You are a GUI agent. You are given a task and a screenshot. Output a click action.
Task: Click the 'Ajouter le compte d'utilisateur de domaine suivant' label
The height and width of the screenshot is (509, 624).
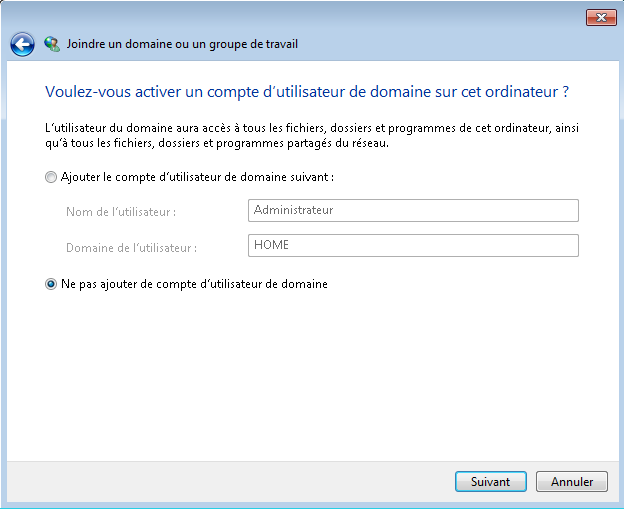point(197,177)
